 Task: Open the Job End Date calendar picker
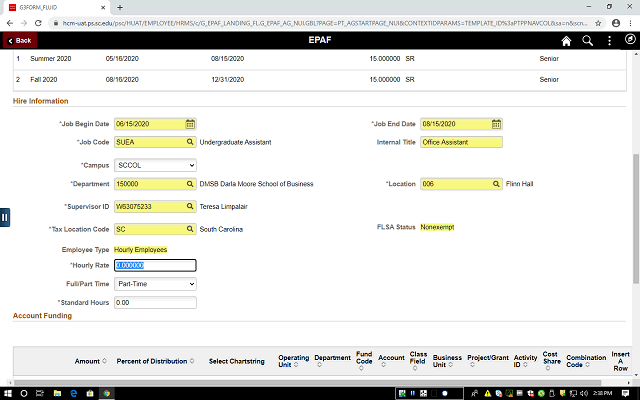click(x=495, y=124)
